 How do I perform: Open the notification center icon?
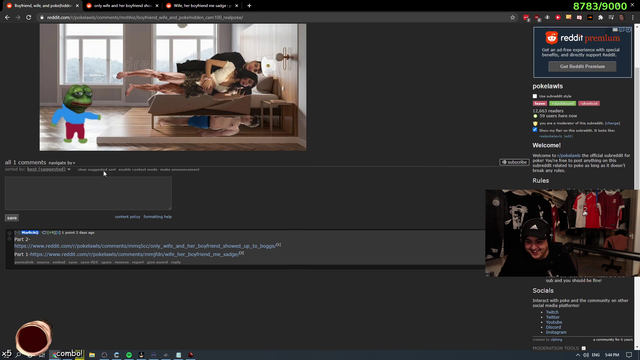click(x=629, y=355)
